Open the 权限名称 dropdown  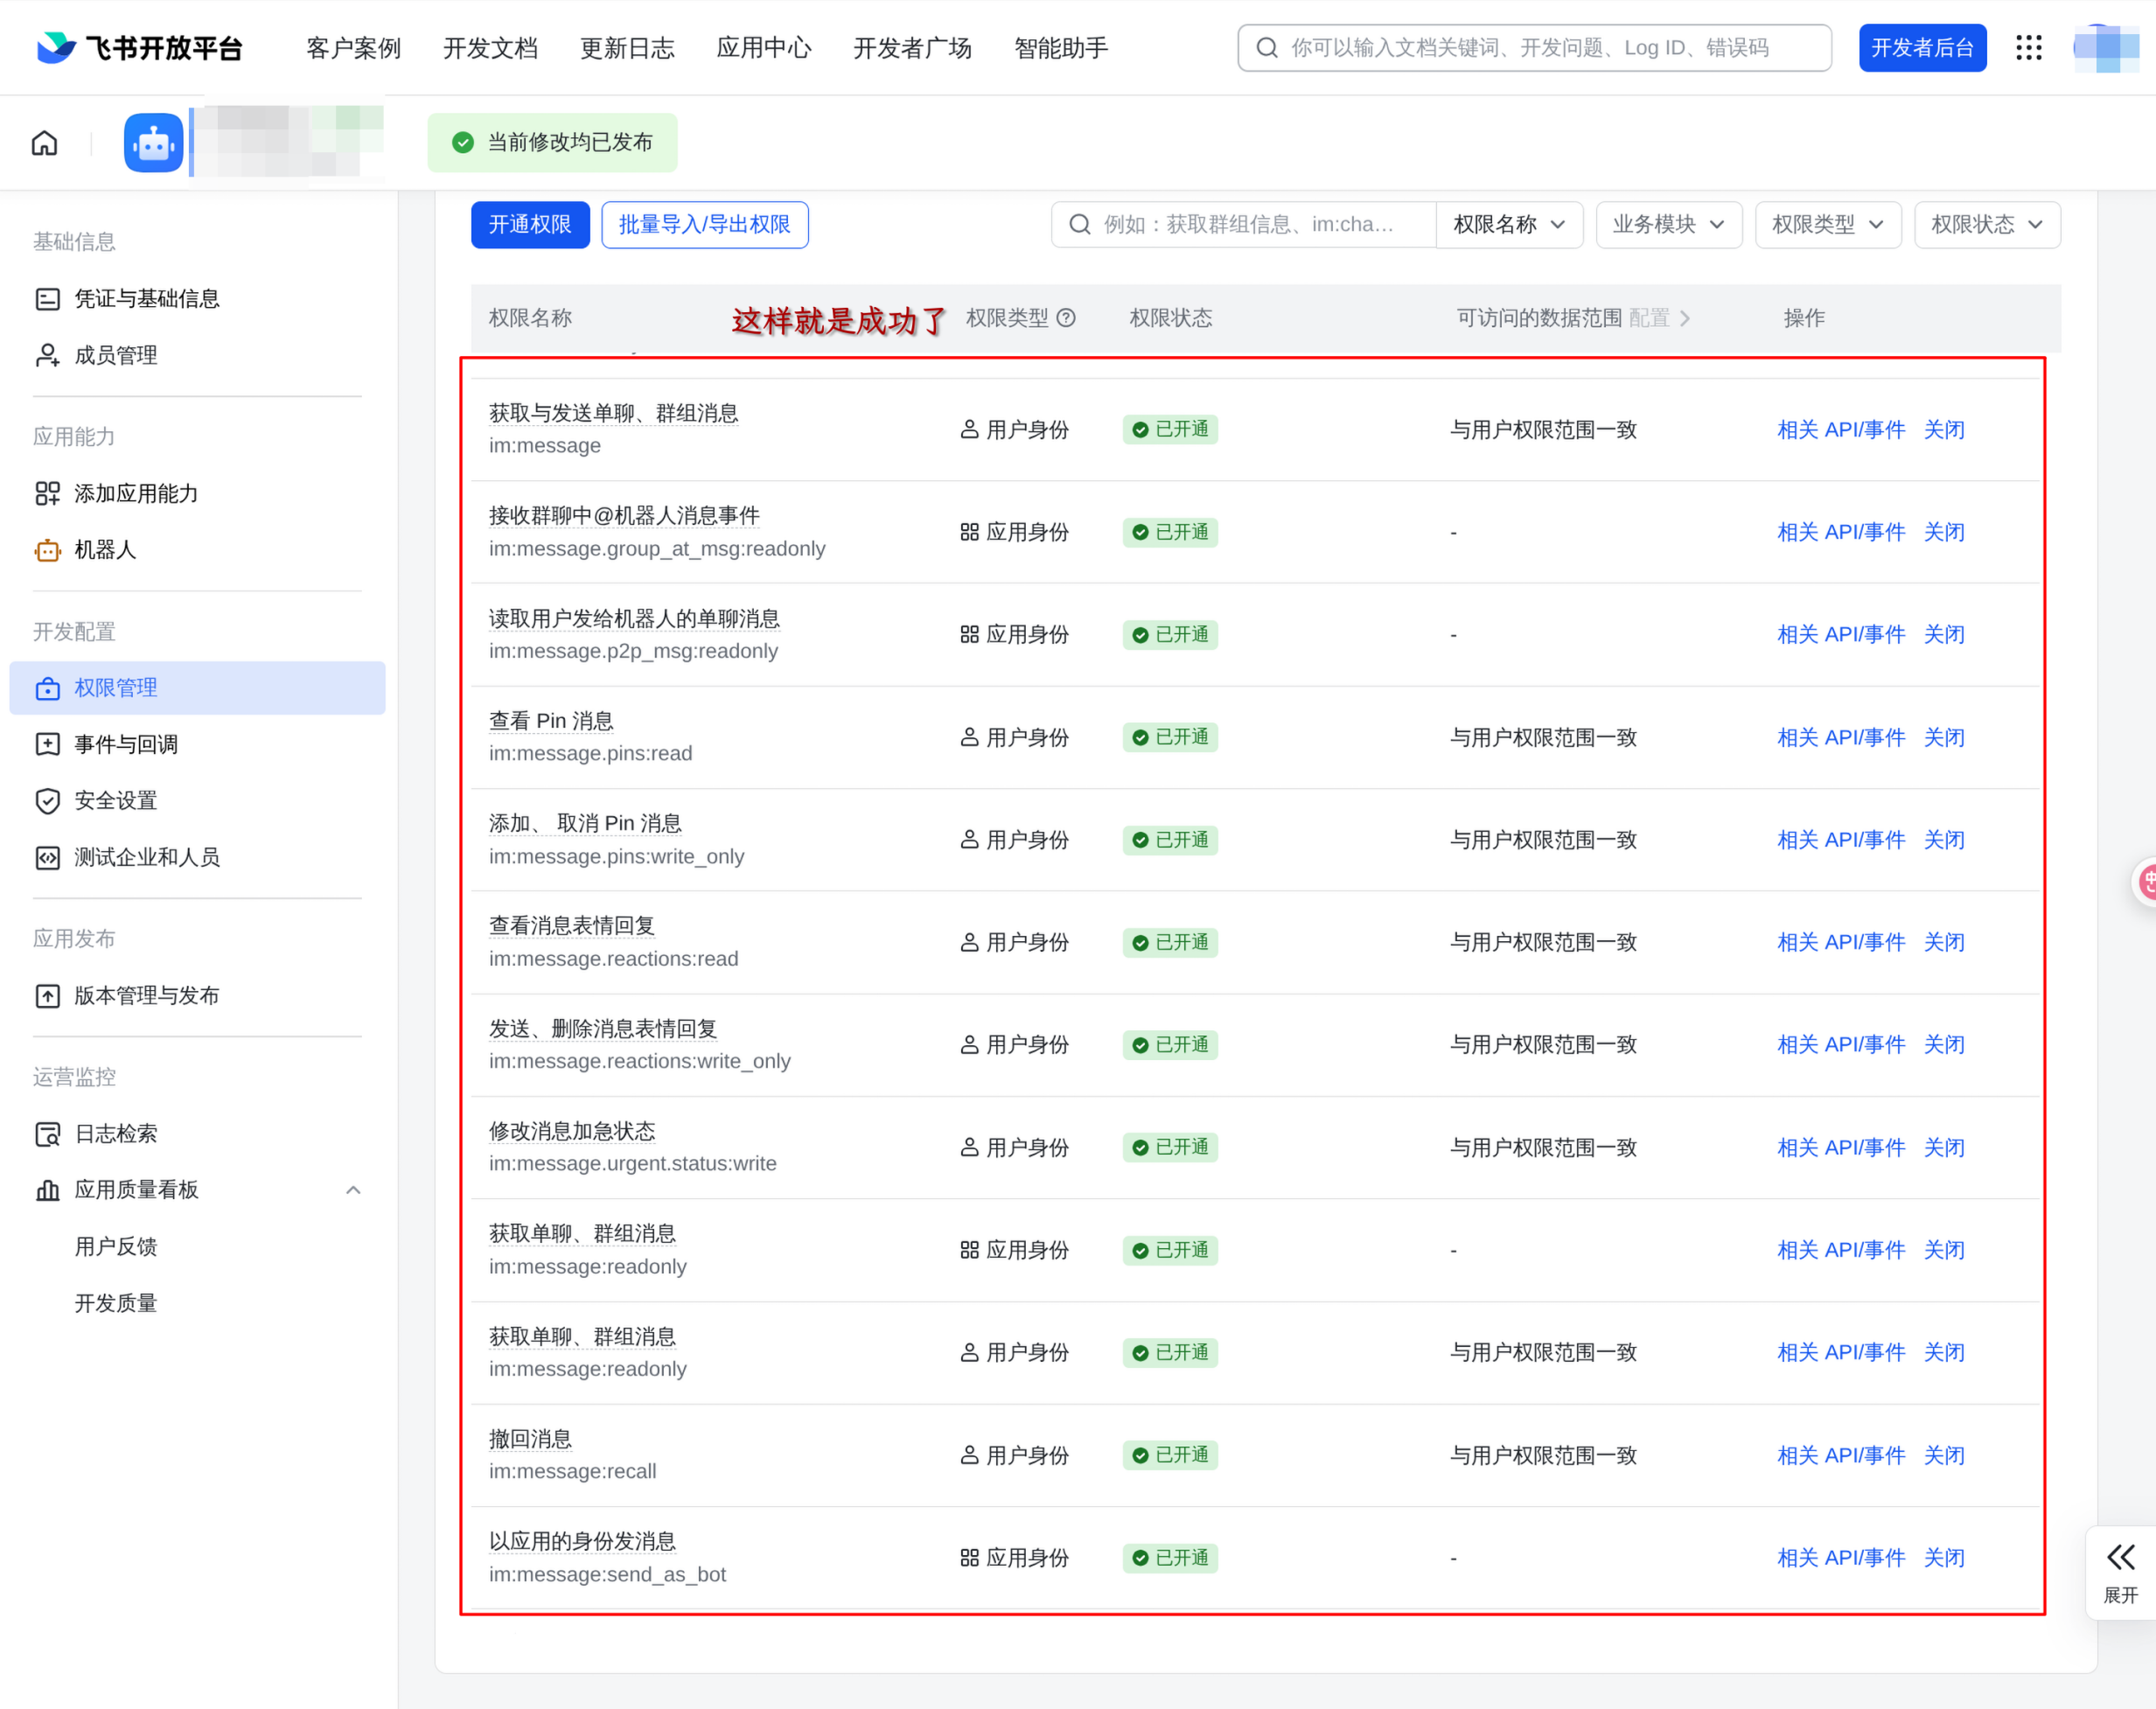coord(1508,225)
